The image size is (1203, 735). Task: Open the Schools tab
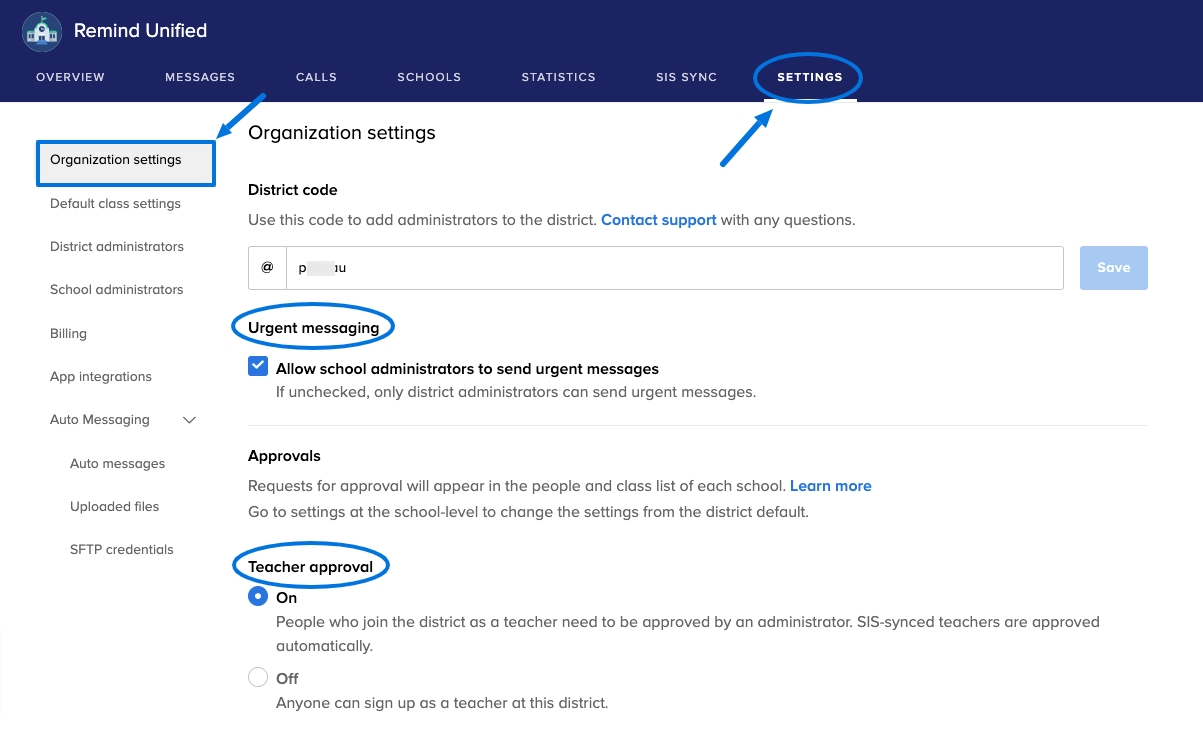click(x=429, y=77)
